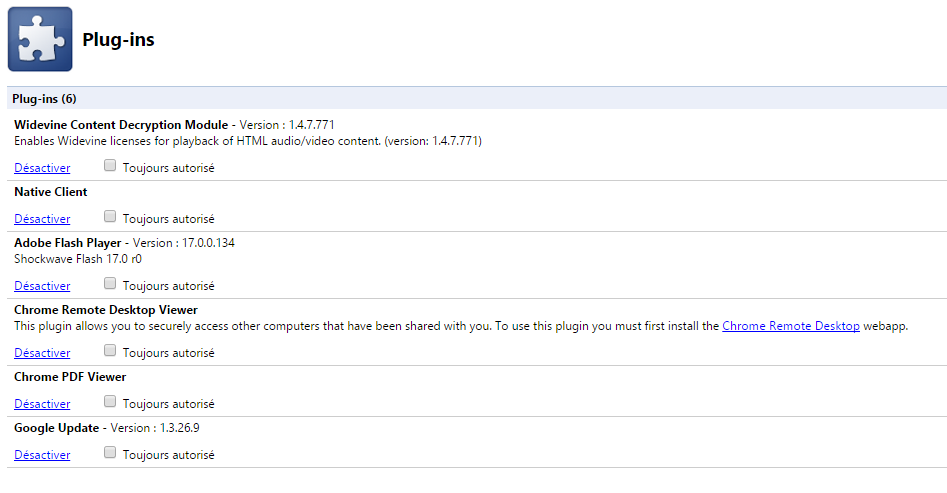This screenshot has height=493, width=947.
Task: Check Toujours autorisé for Native Client
Action: click(x=110, y=216)
